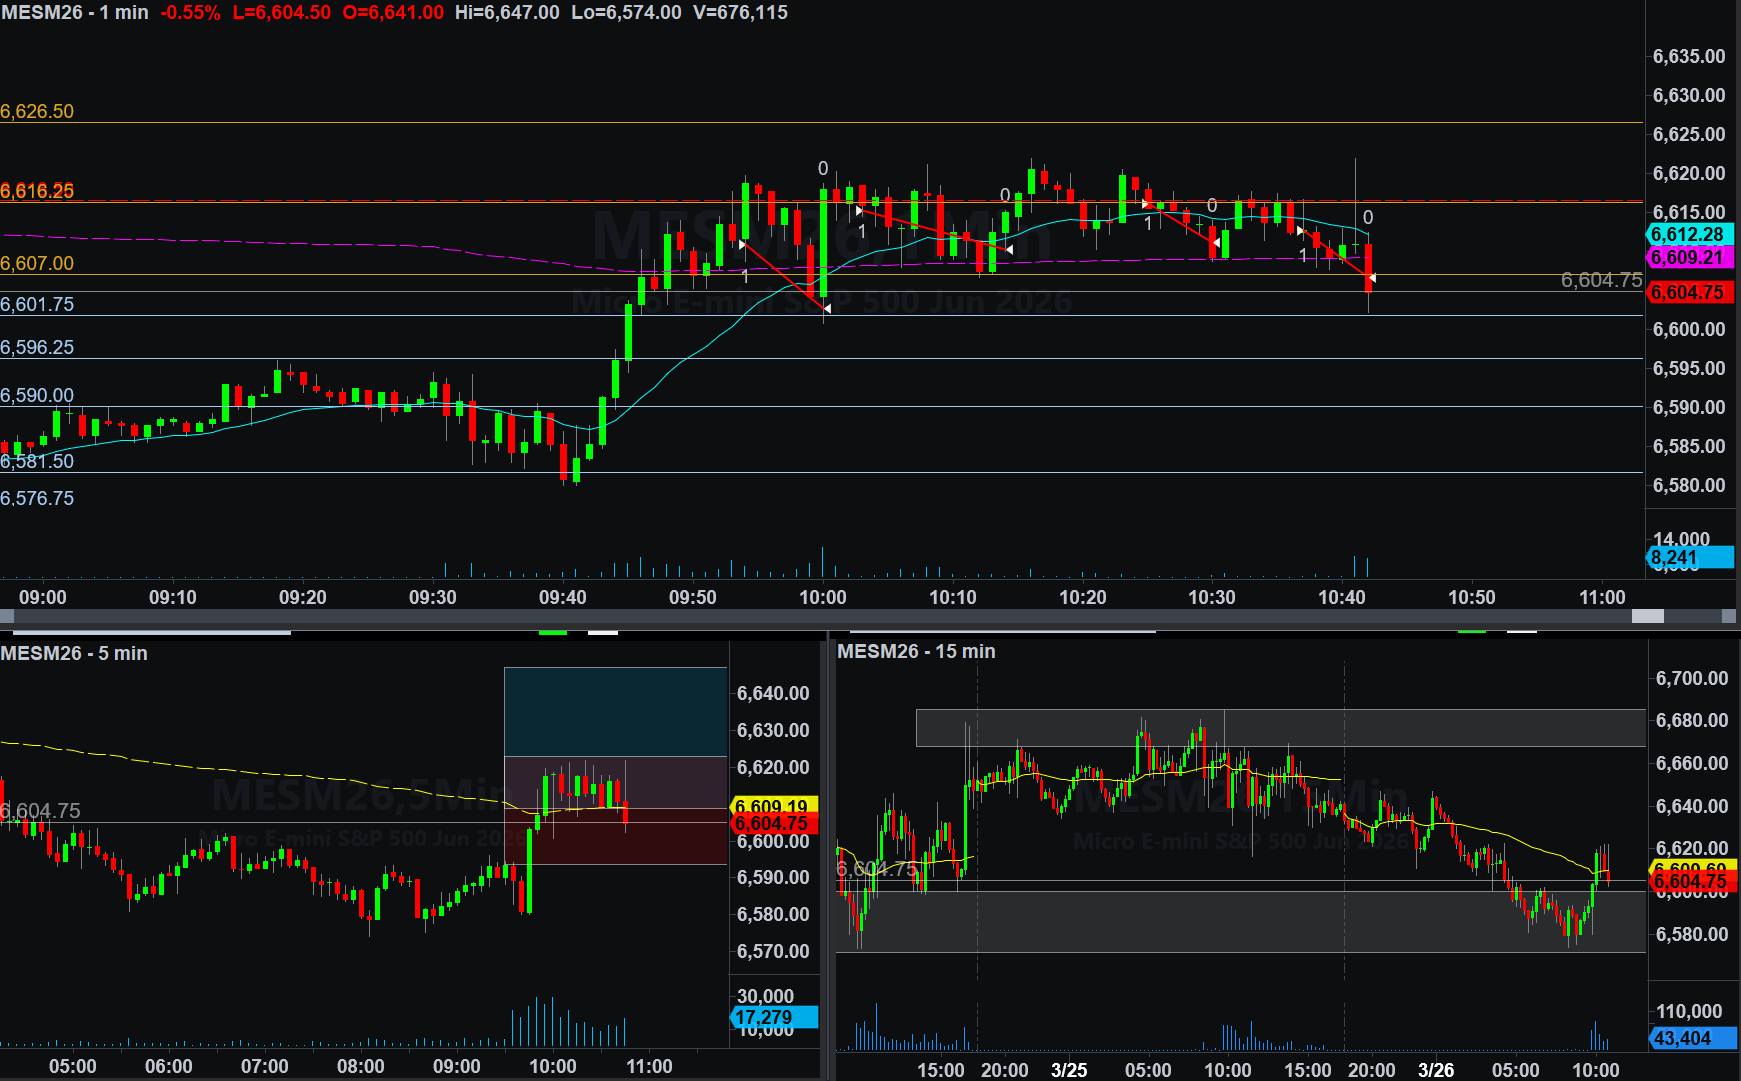Viewport: 1741px width, 1081px height.
Task: Click the left arrow of the 1 min chart scrollbar
Action: coord(6,616)
